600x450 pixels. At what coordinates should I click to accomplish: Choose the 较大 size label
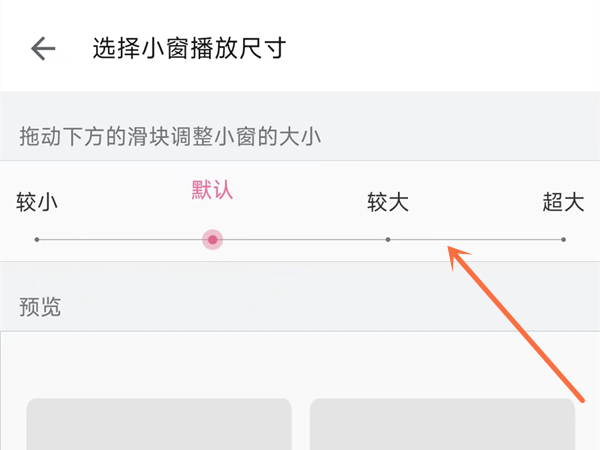point(388,203)
